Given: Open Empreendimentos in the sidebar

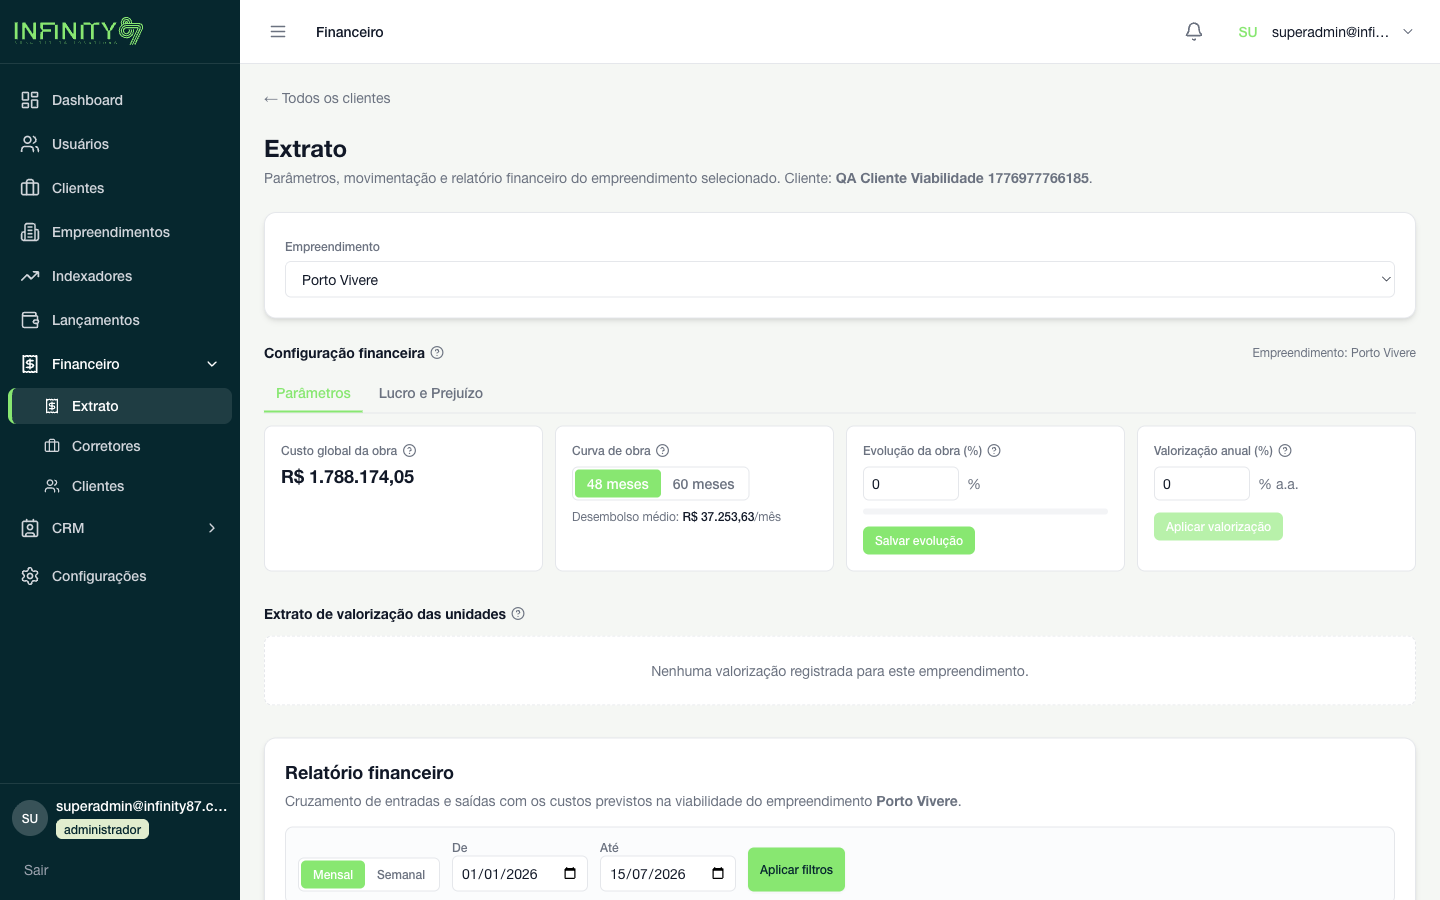Looking at the screenshot, I should point(120,232).
